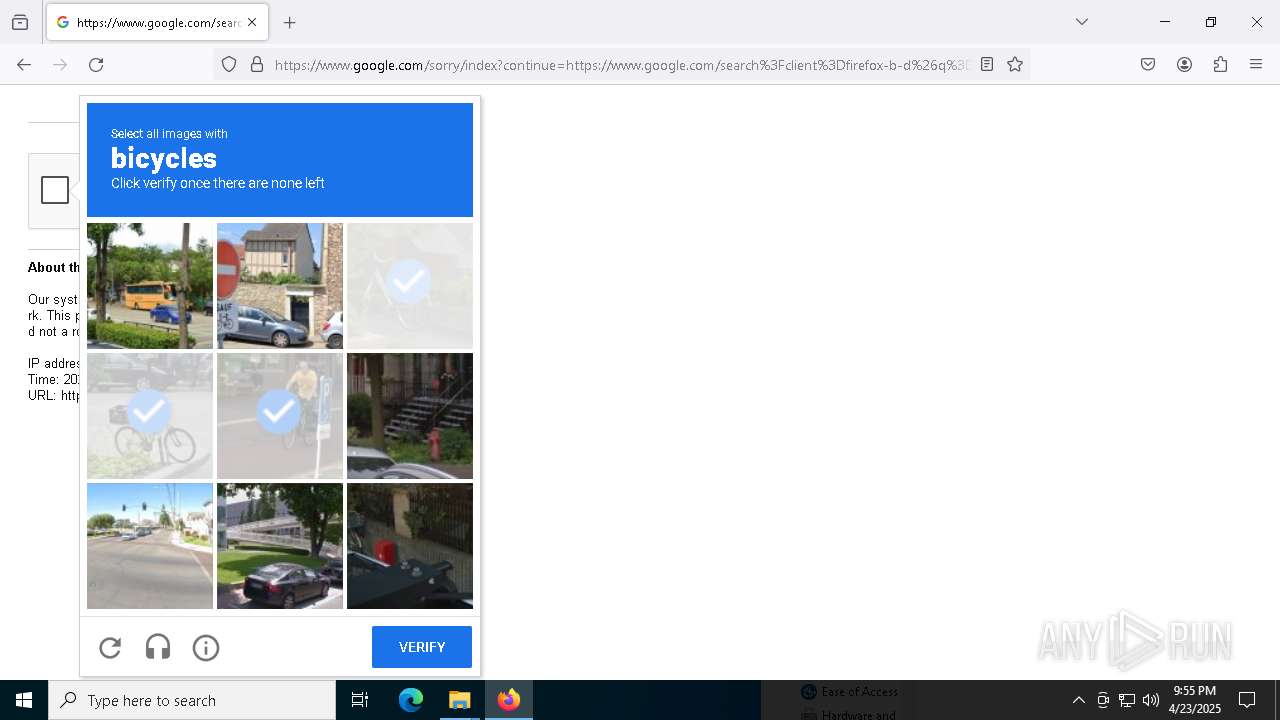Open the volume speaker tray icon
Screen dimensions: 1280x720
coord(1151,700)
